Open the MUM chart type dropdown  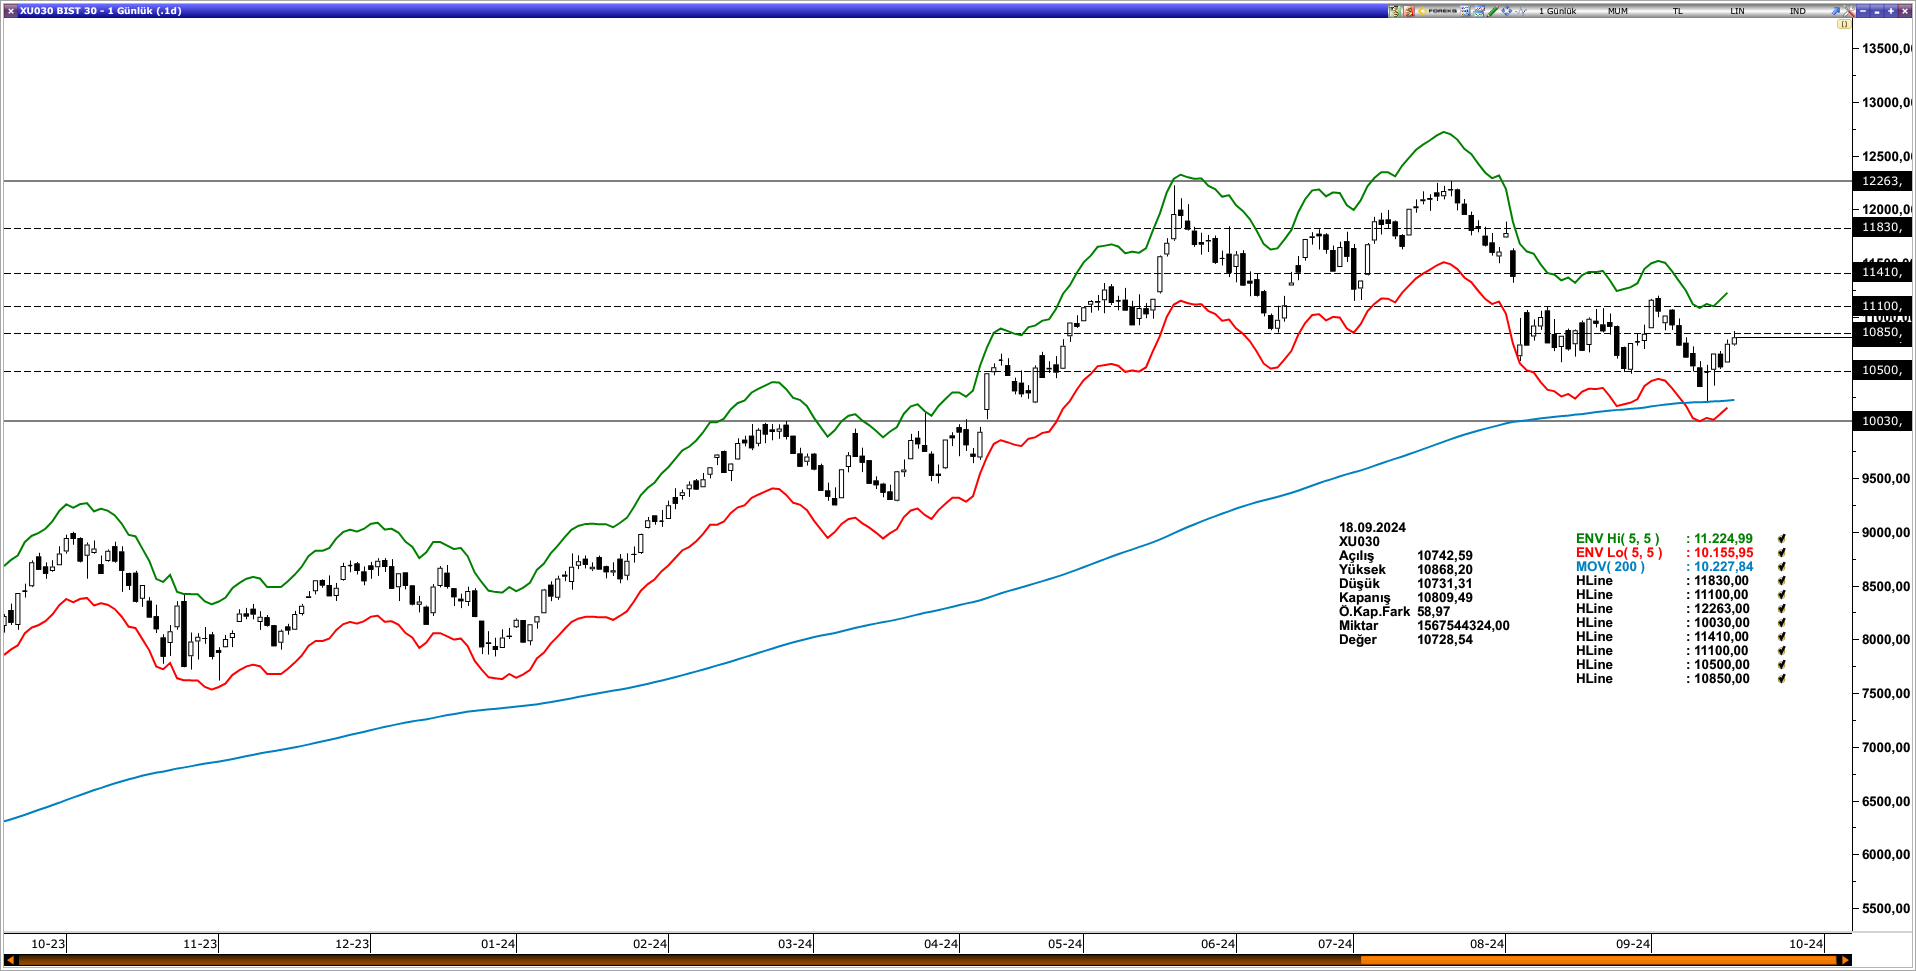[x=1618, y=11]
